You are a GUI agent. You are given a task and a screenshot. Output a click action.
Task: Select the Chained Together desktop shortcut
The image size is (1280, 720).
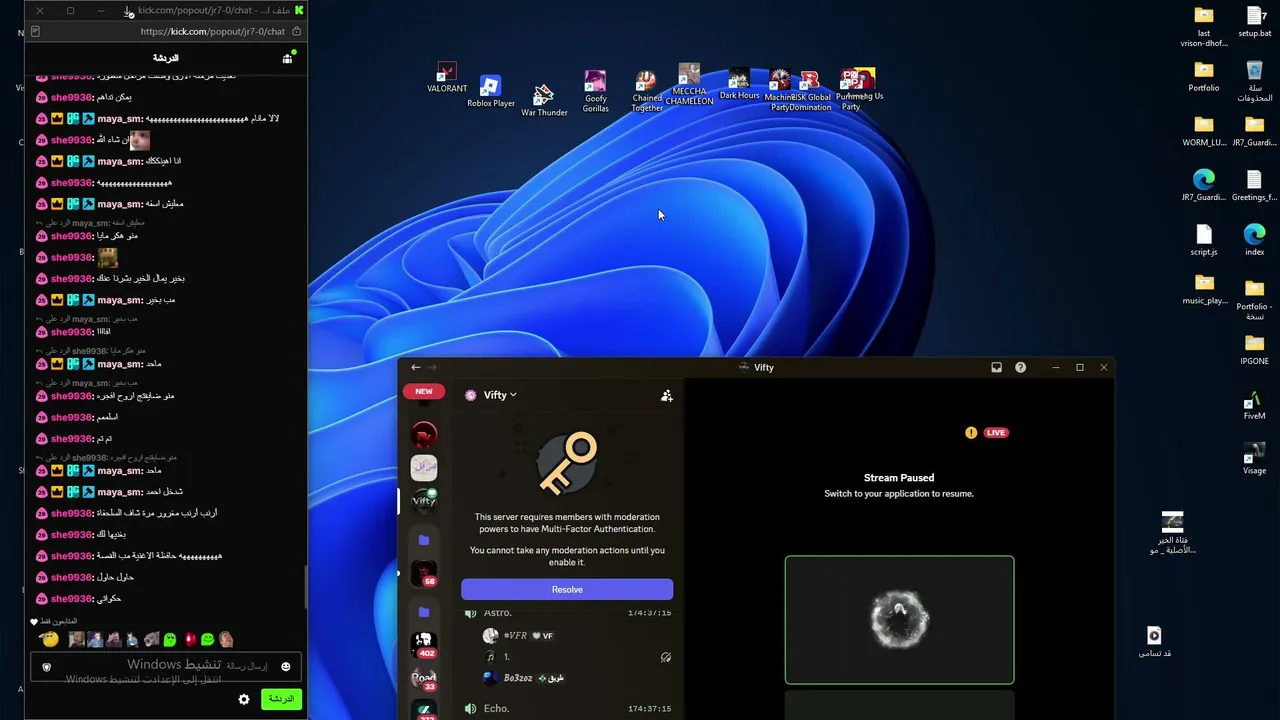(647, 90)
